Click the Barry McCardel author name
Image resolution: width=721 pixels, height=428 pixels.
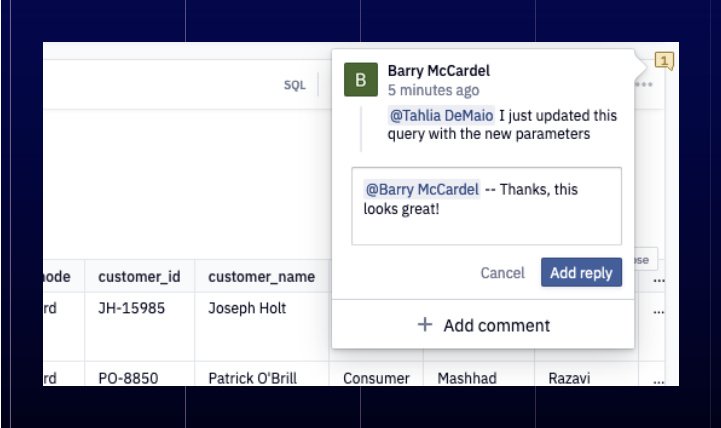(438, 70)
